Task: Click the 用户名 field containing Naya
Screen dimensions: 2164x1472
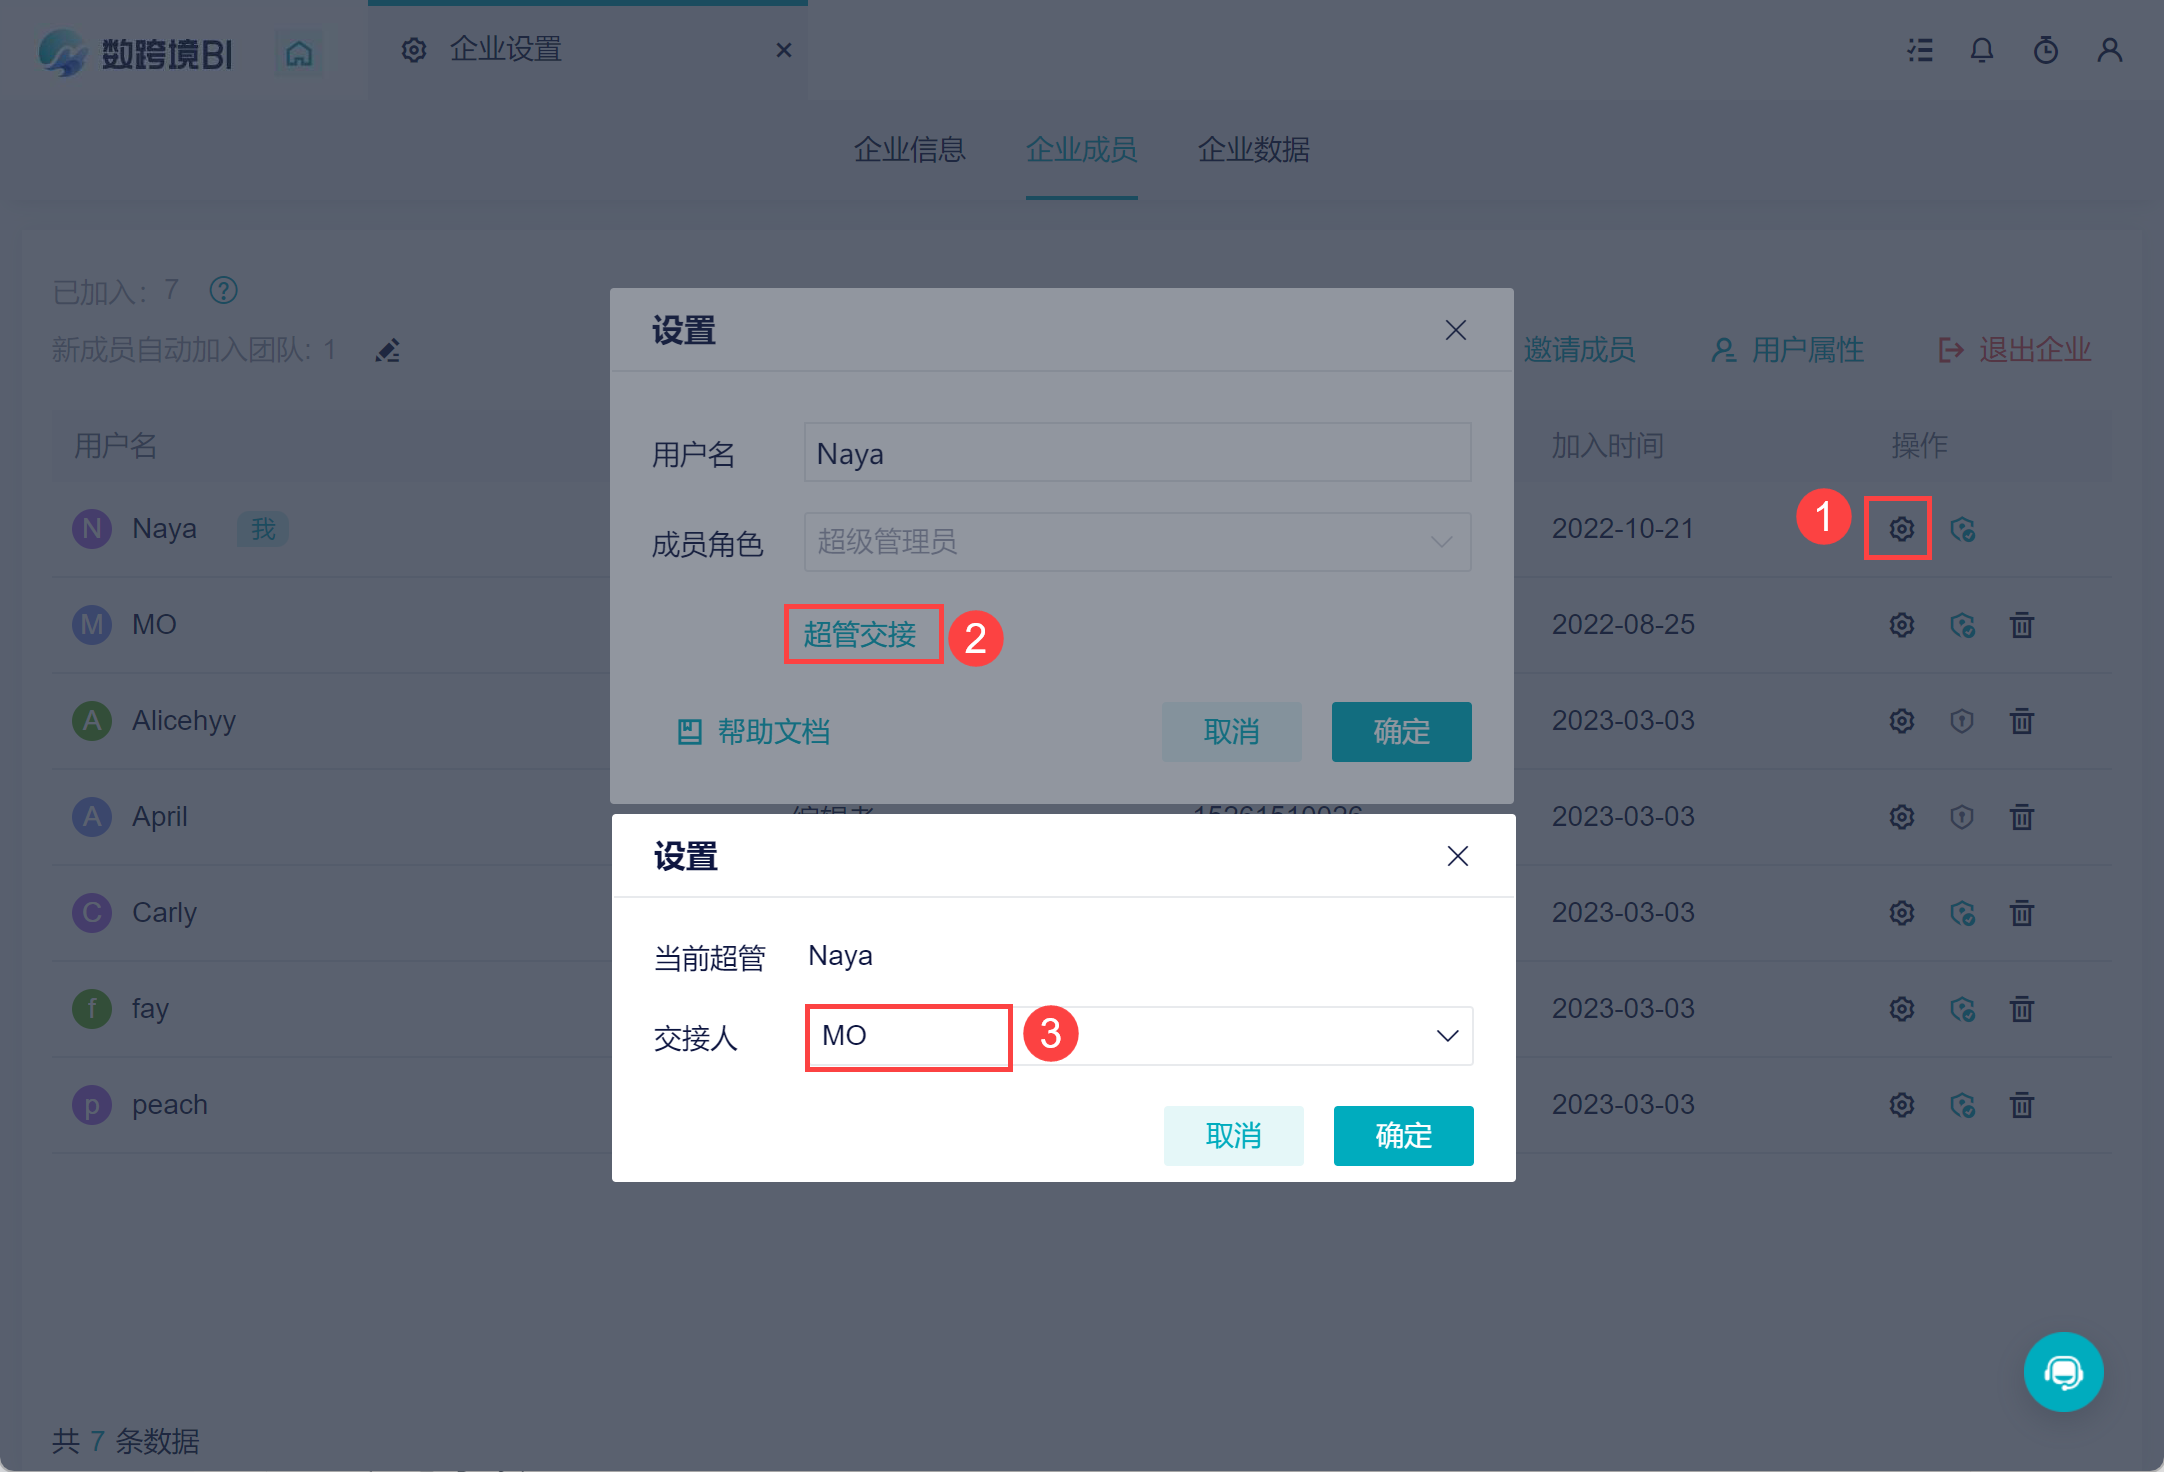Action: [x=1136, y=453]
